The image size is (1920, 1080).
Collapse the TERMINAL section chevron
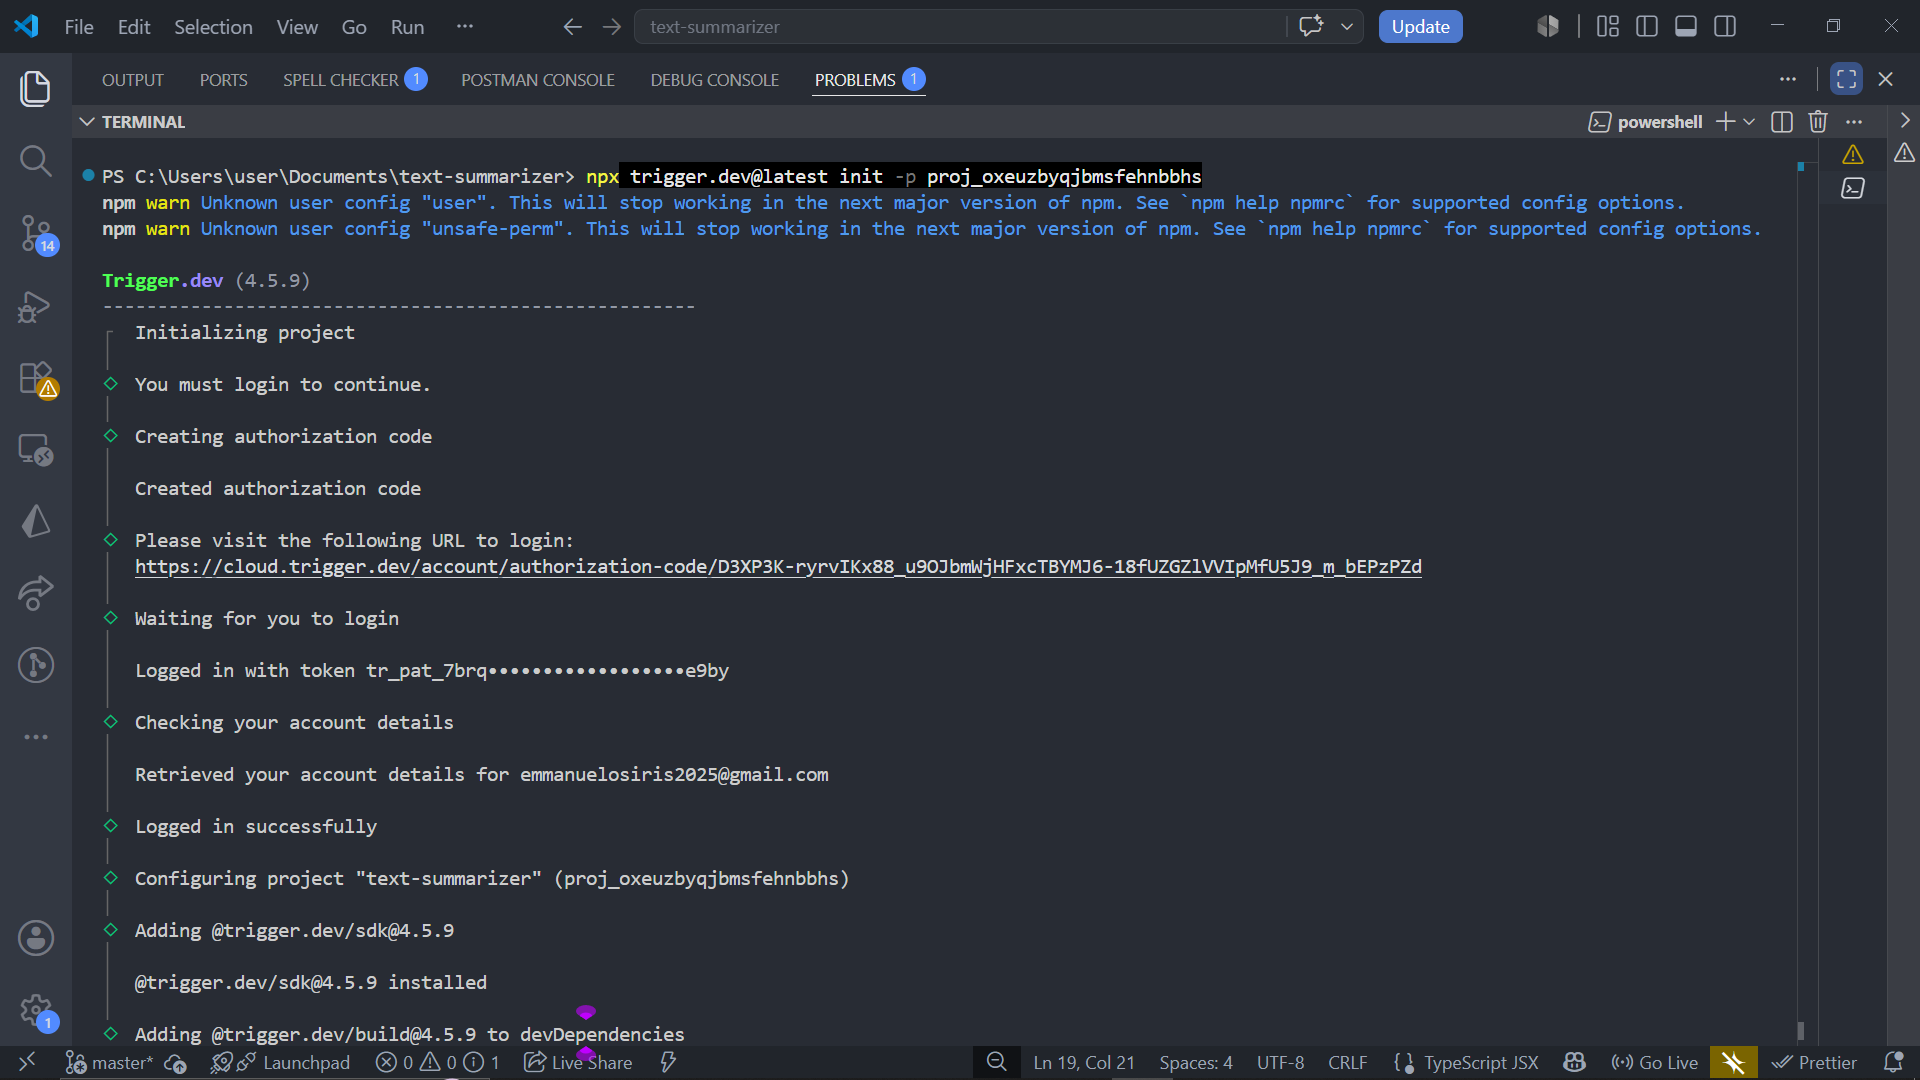pyautogui.click(x=87, y=122)
